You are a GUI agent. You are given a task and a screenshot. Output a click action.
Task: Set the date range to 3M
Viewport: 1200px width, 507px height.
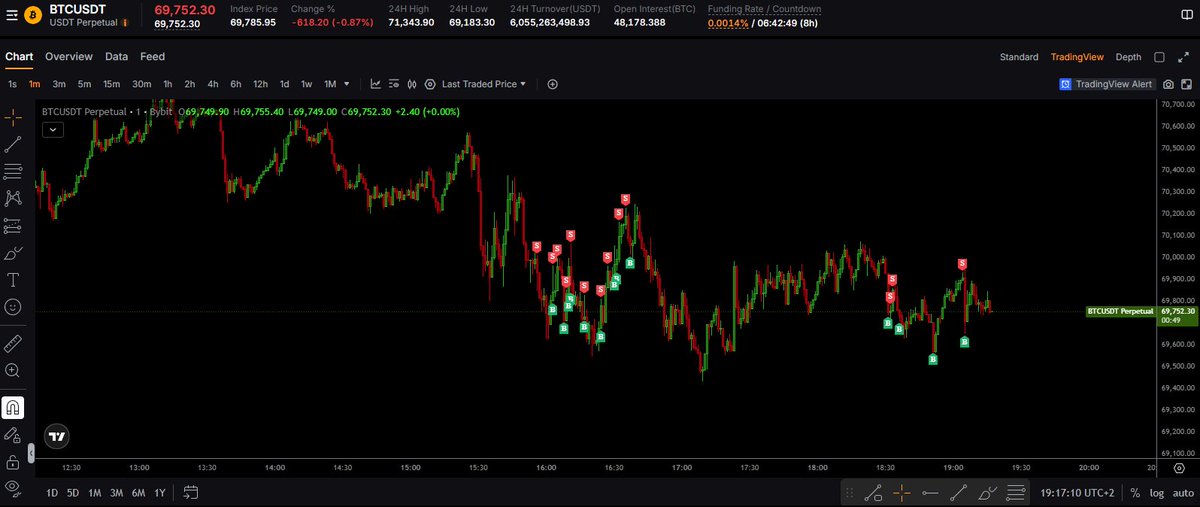click(116, 492)
